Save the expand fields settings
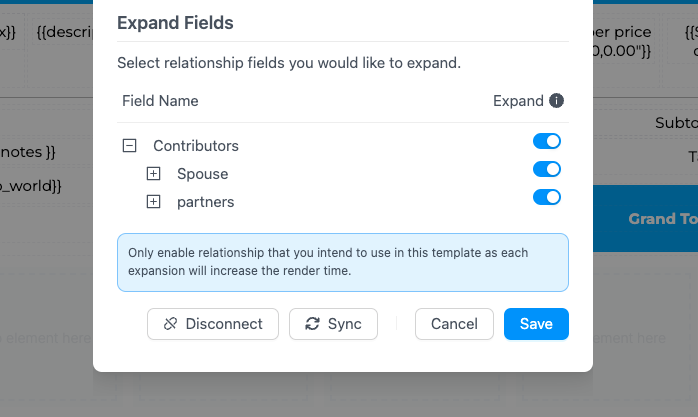Viewport: 698px width, 417px height. click(x=536, y=324)
